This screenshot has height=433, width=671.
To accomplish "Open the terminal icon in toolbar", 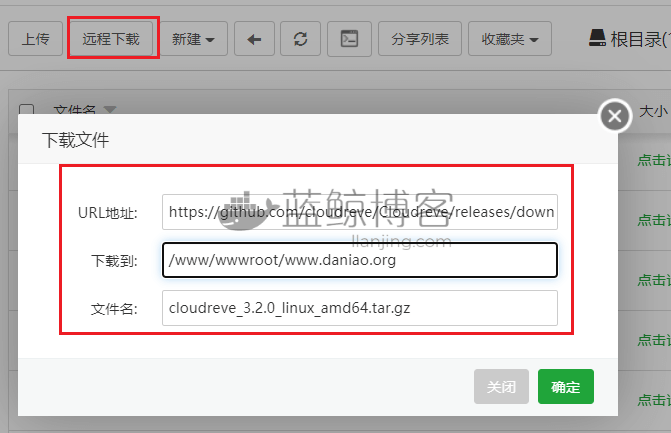I will (x=349, y=40).
